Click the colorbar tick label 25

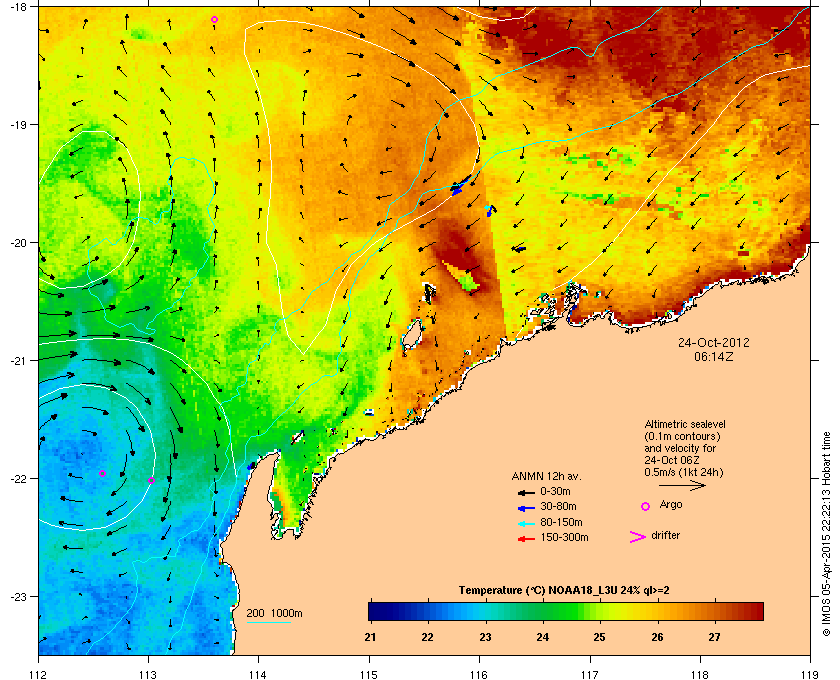click(599, 637)
